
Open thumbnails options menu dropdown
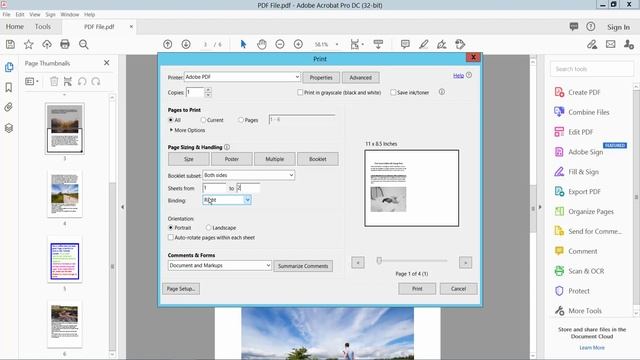pos(32,82)
